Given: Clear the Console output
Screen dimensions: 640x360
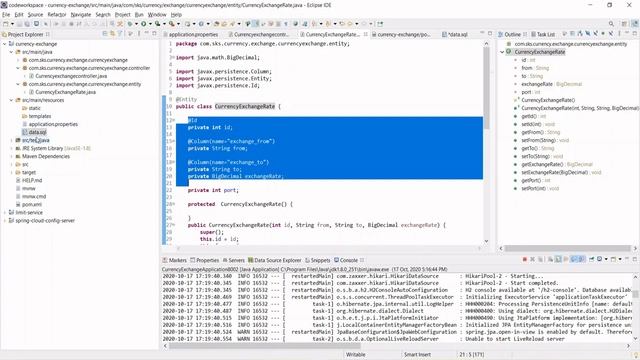Looking at the screenshot, I should [x=550, y=259].
